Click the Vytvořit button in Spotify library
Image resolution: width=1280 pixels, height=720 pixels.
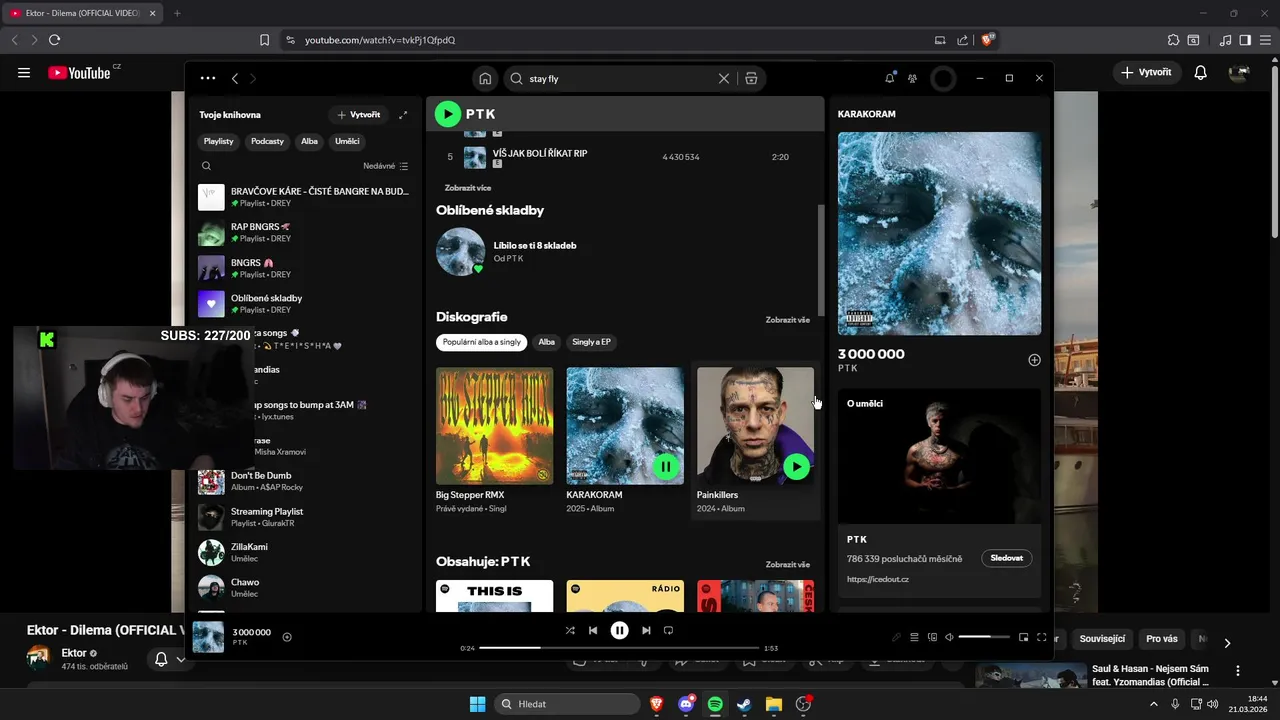359,115
